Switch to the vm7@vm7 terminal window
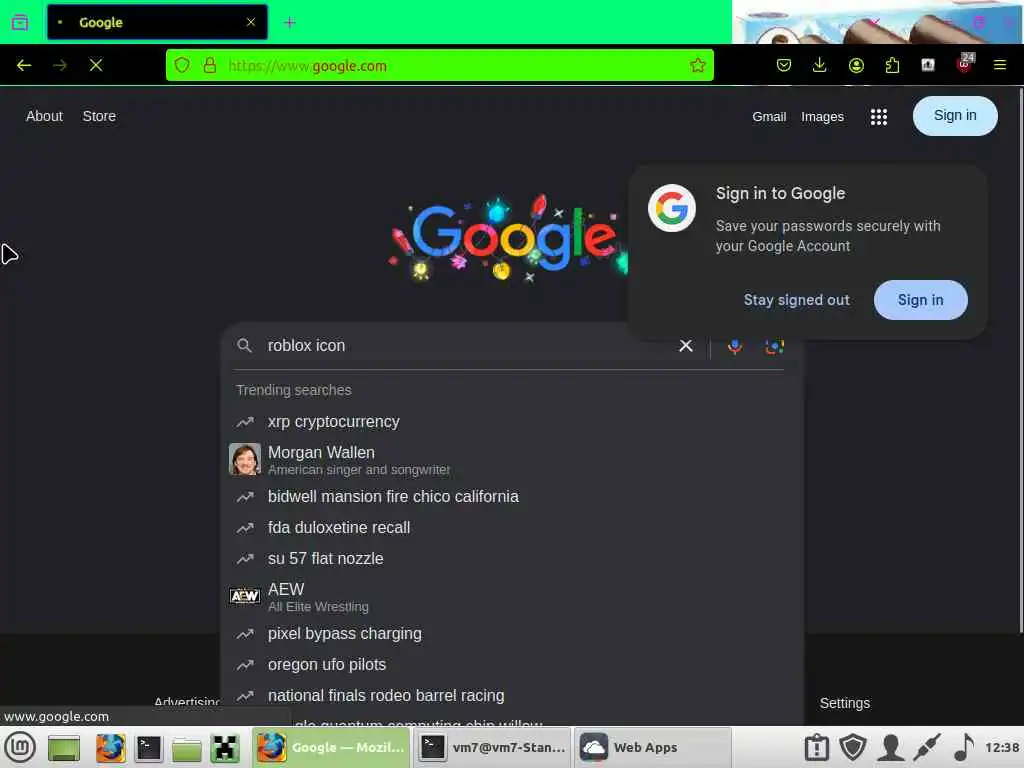 tap(493, 748)
